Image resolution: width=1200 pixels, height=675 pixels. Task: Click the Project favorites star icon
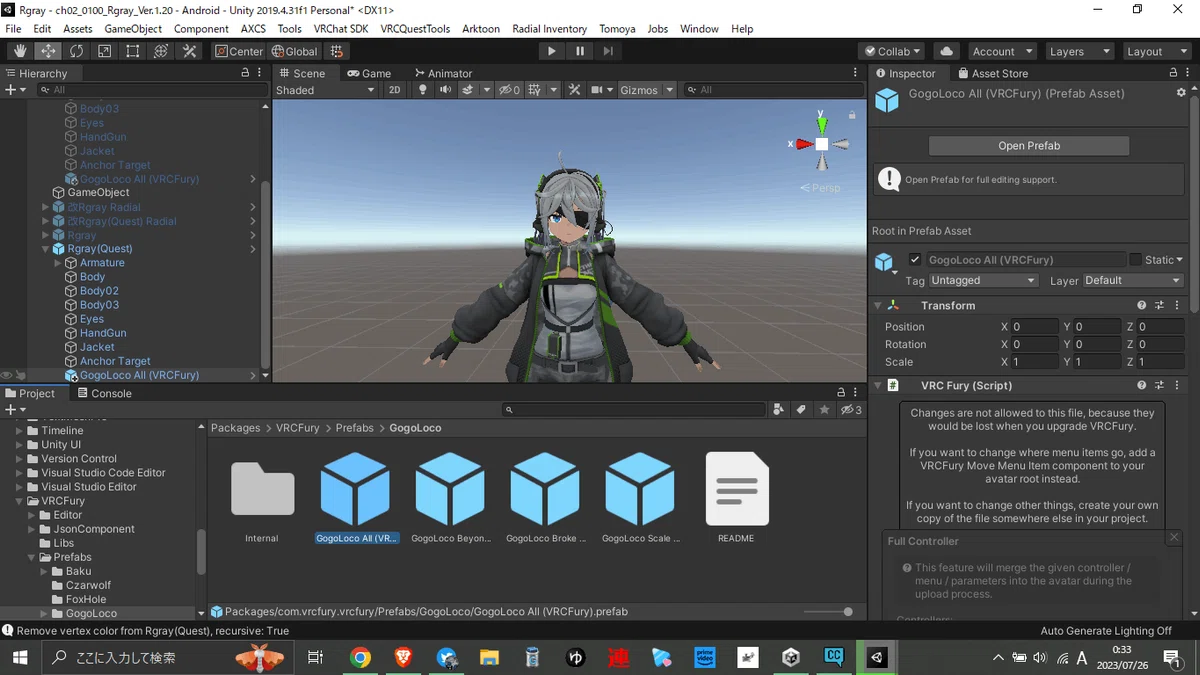click(x=824, y=409)
